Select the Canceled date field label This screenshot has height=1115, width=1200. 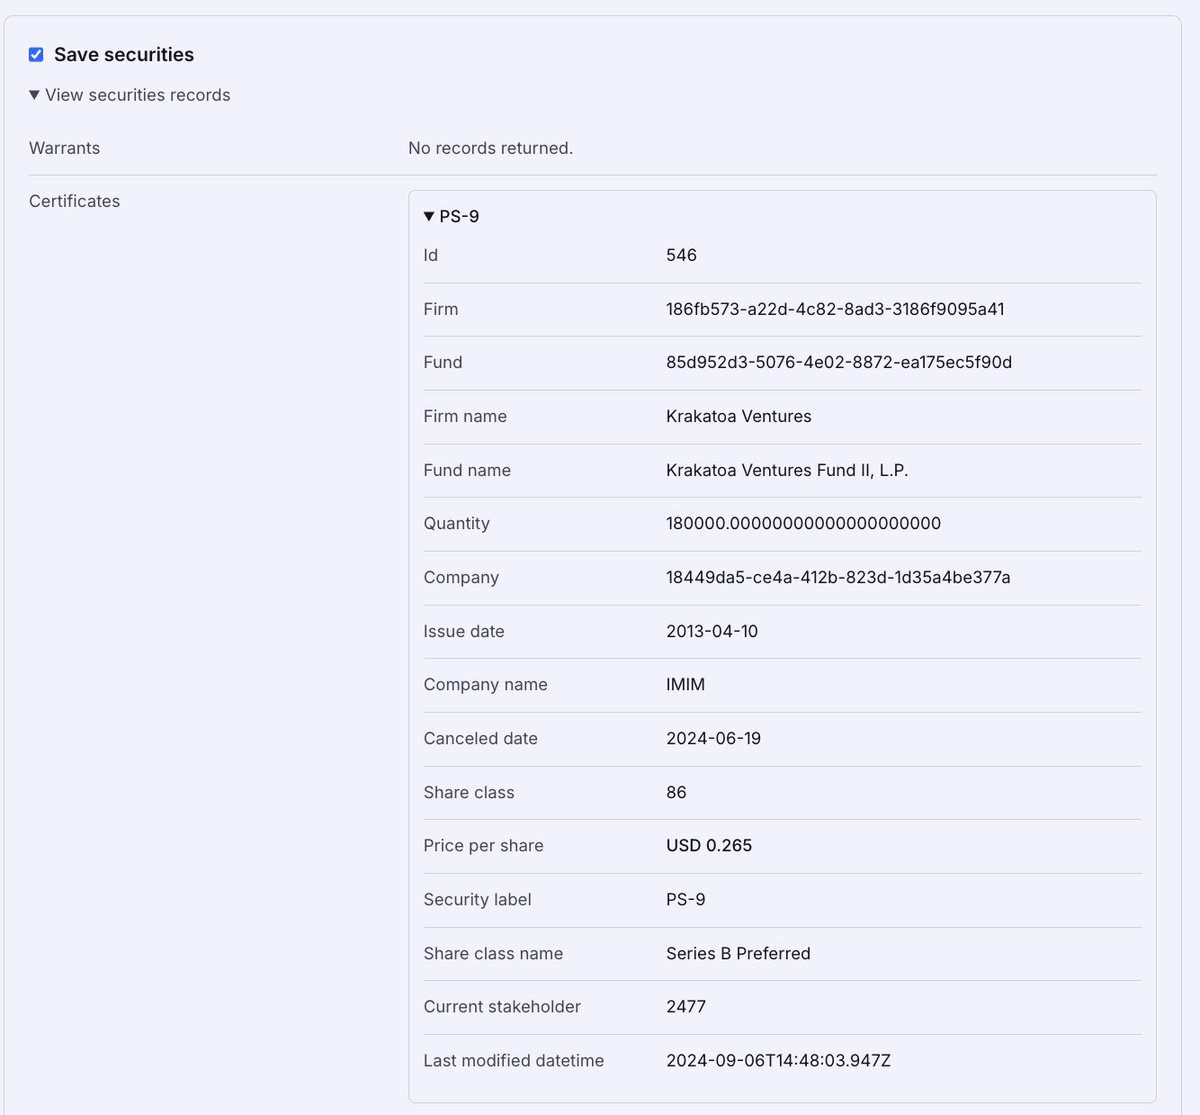tap(480, 738)
